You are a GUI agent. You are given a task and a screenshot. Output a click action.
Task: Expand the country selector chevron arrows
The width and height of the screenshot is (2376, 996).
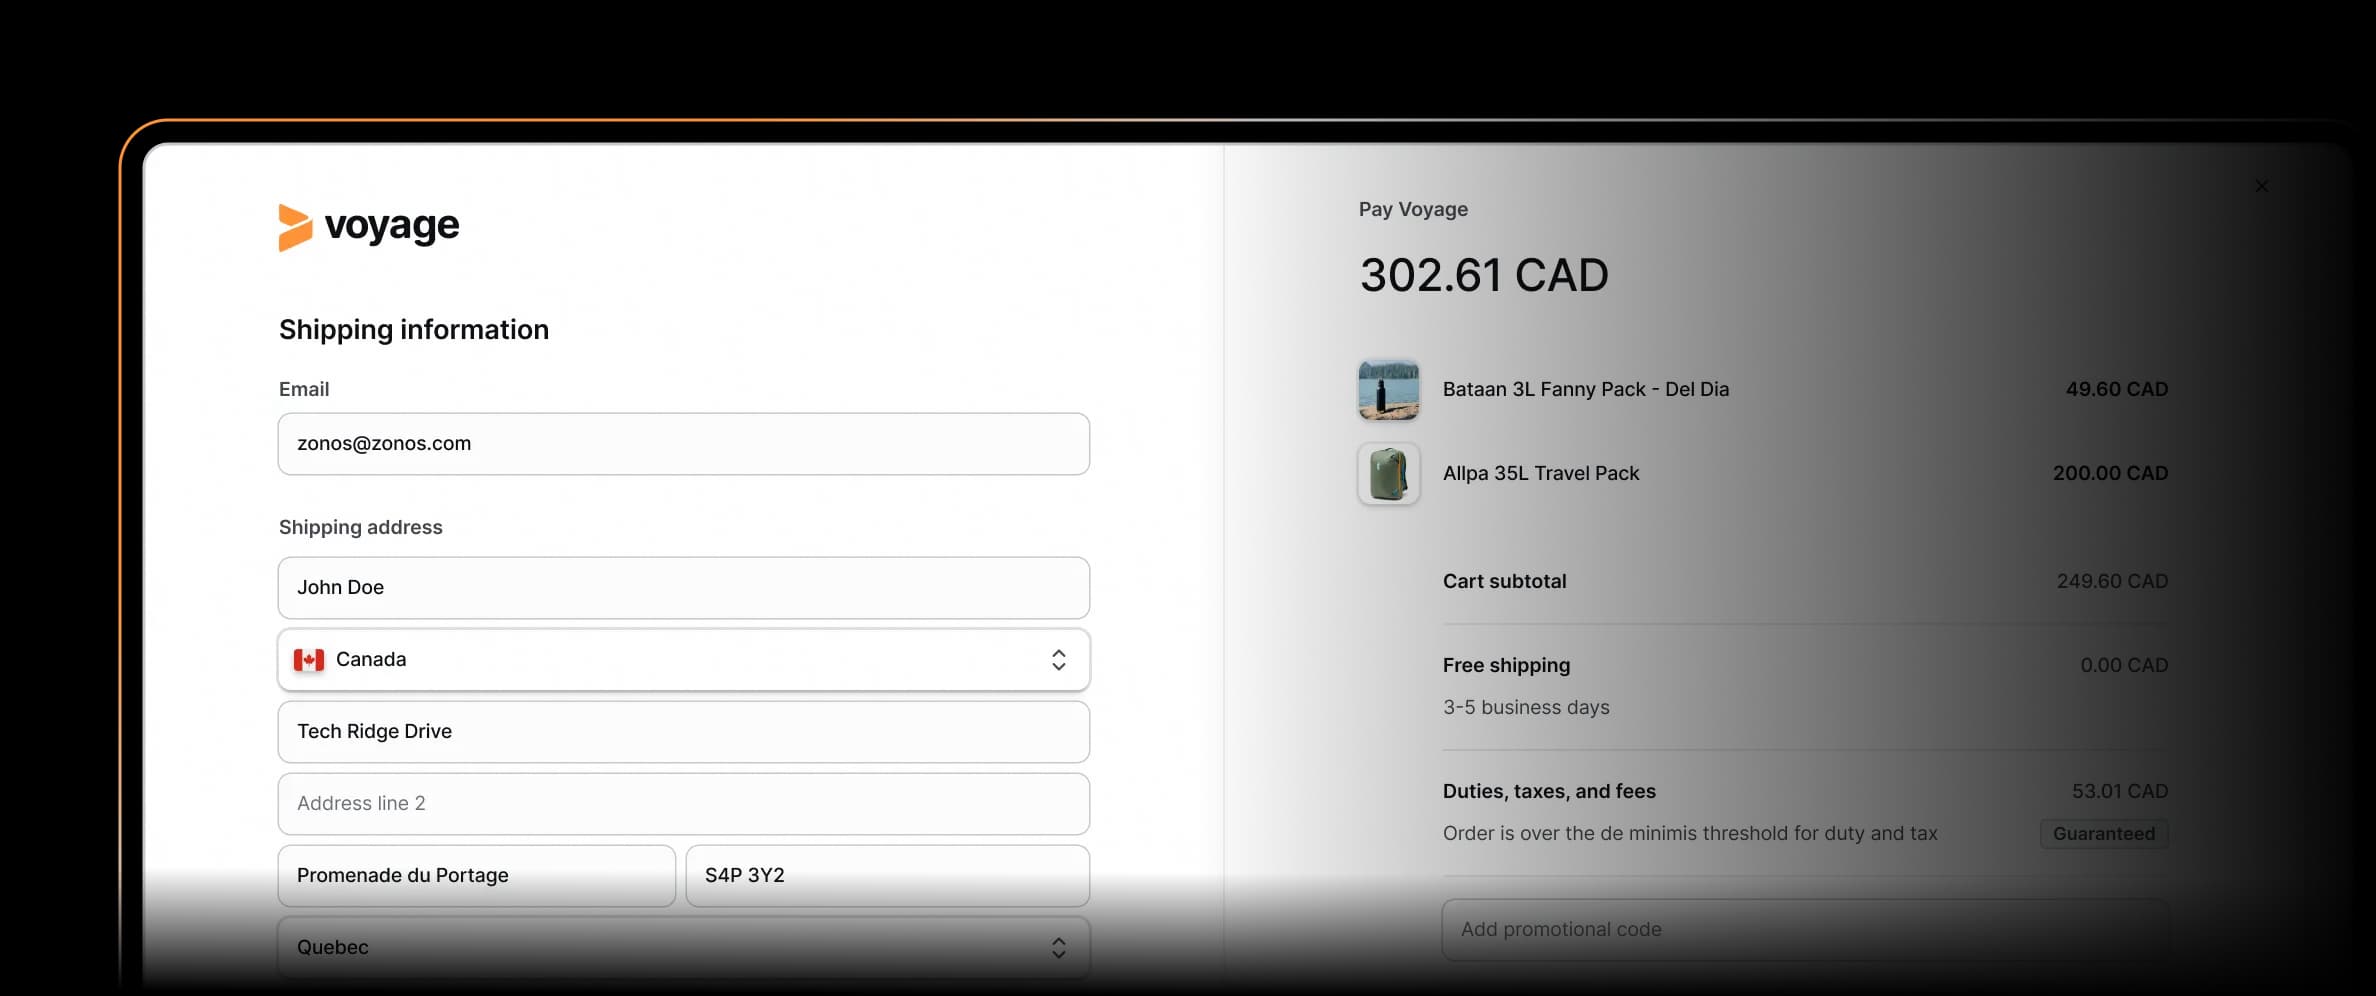pyautogui.click(x=1058, y=660)
